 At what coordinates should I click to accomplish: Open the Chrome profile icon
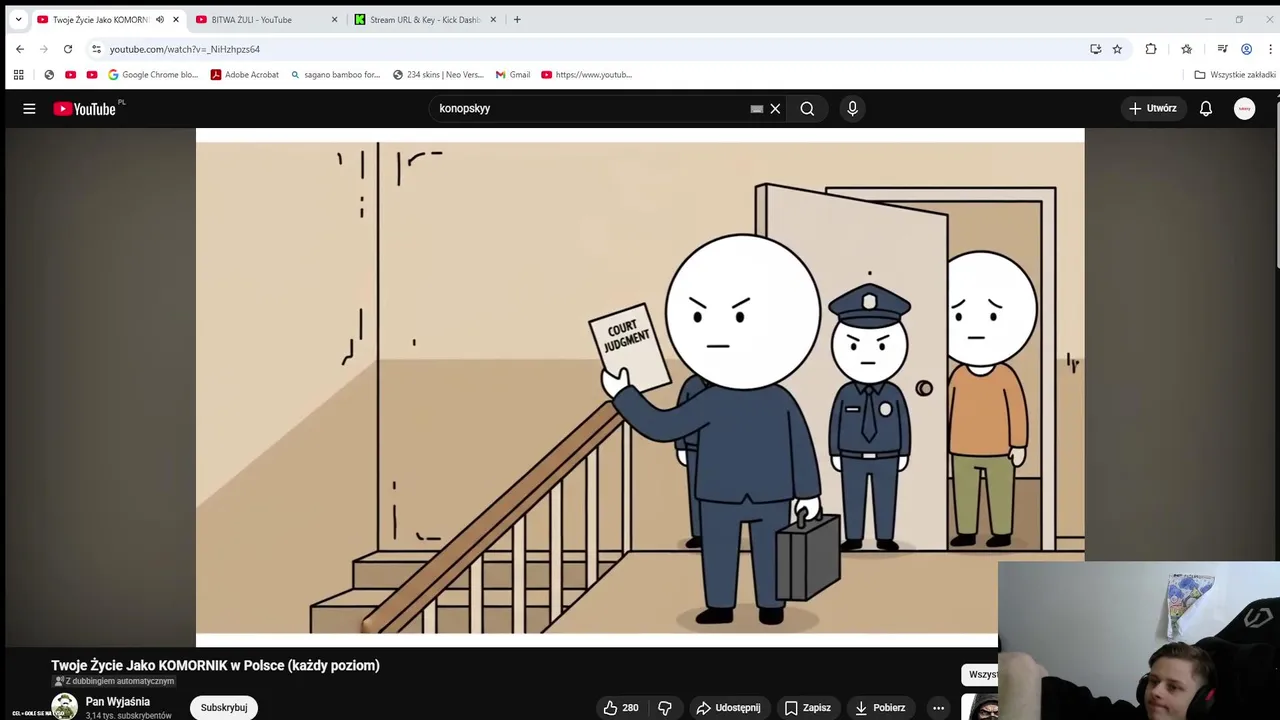(1246, 49)
